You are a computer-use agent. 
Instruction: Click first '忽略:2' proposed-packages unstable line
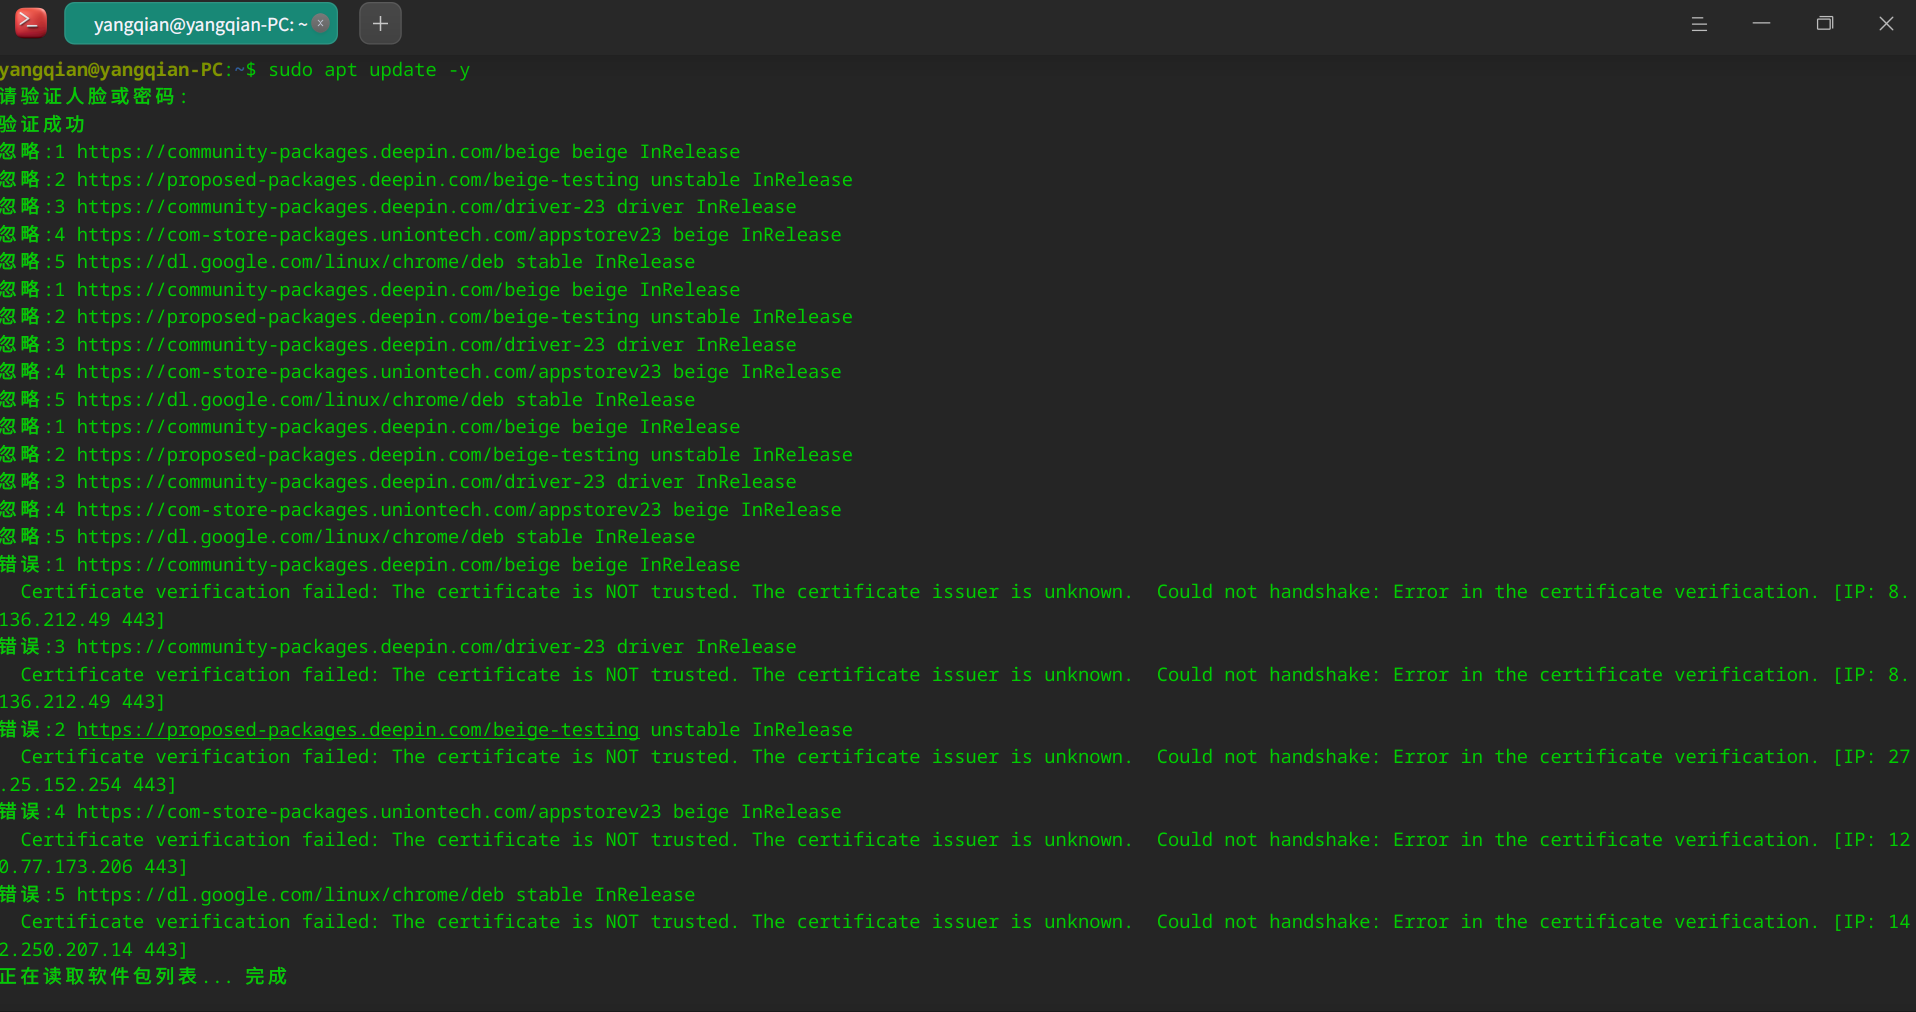[426, 180]
